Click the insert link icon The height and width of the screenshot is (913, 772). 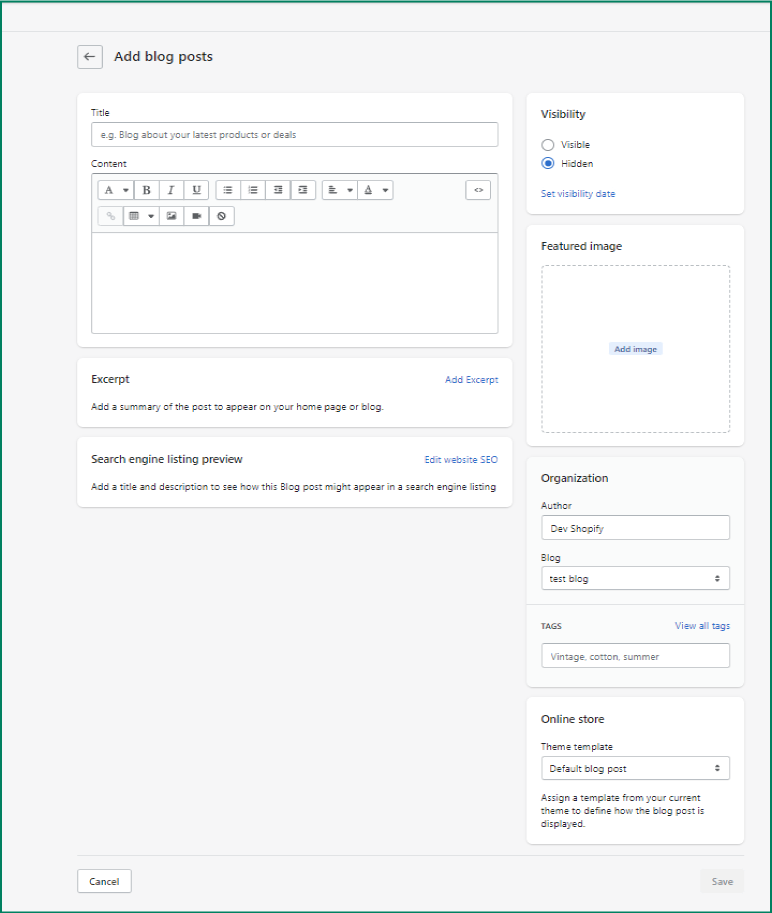[111, 216]
